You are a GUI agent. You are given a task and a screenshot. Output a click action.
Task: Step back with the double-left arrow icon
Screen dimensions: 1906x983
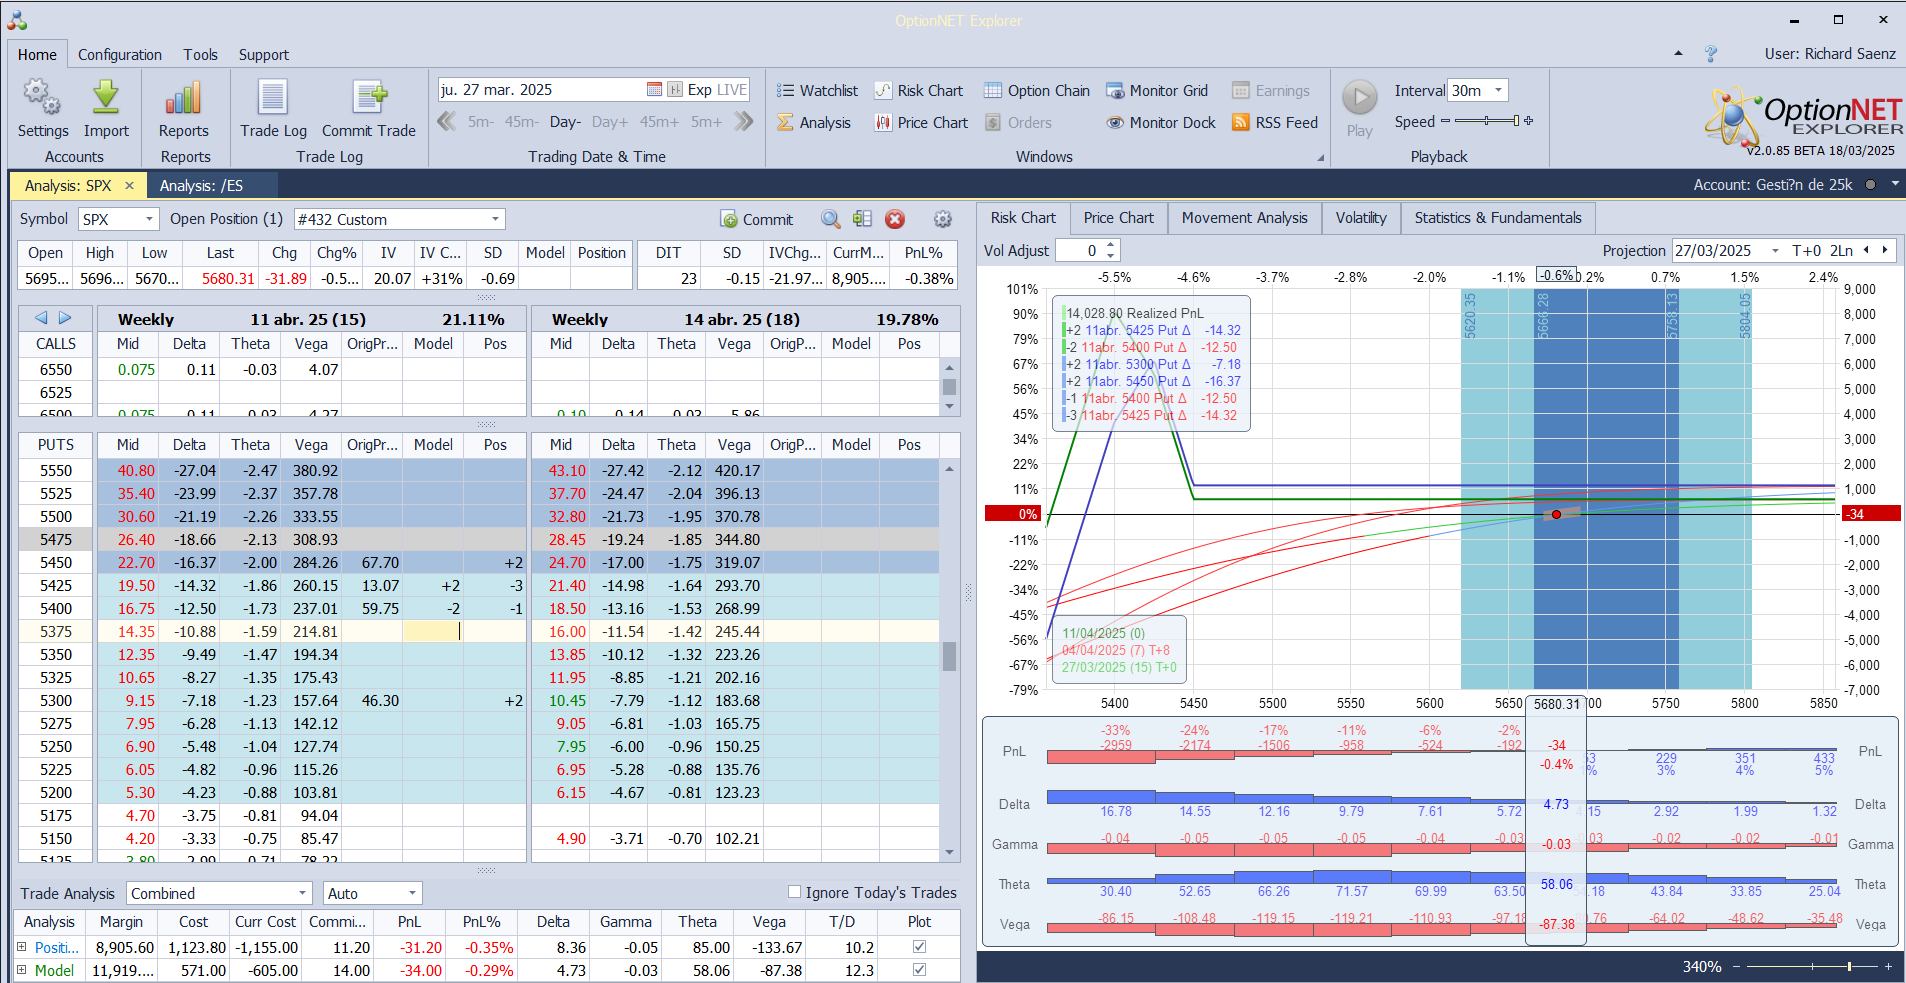coord(447,121)
